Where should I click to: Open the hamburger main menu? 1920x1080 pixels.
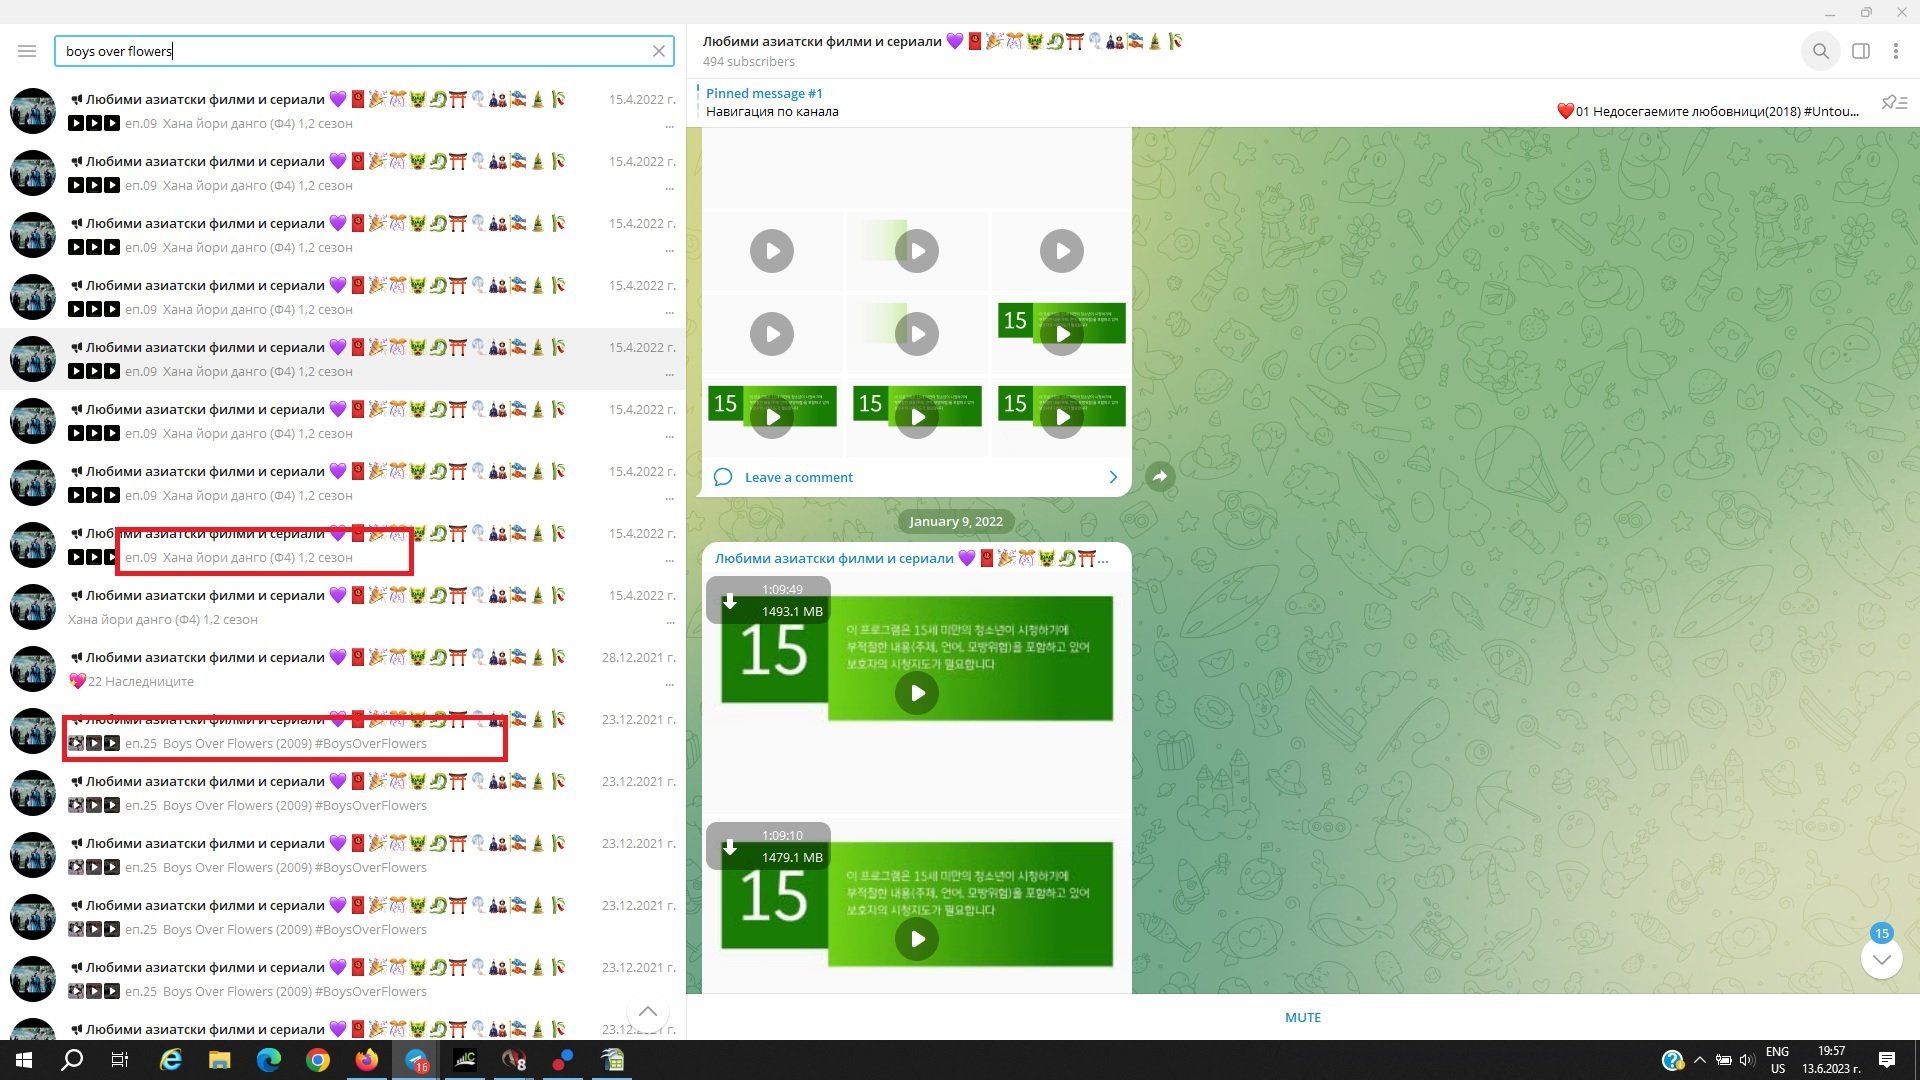pyautogui.click(x=27, y=51)
